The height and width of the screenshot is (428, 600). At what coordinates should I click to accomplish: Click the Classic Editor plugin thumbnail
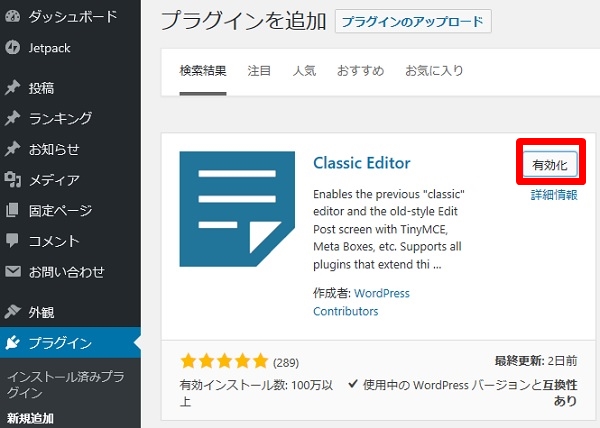[237, 209]
